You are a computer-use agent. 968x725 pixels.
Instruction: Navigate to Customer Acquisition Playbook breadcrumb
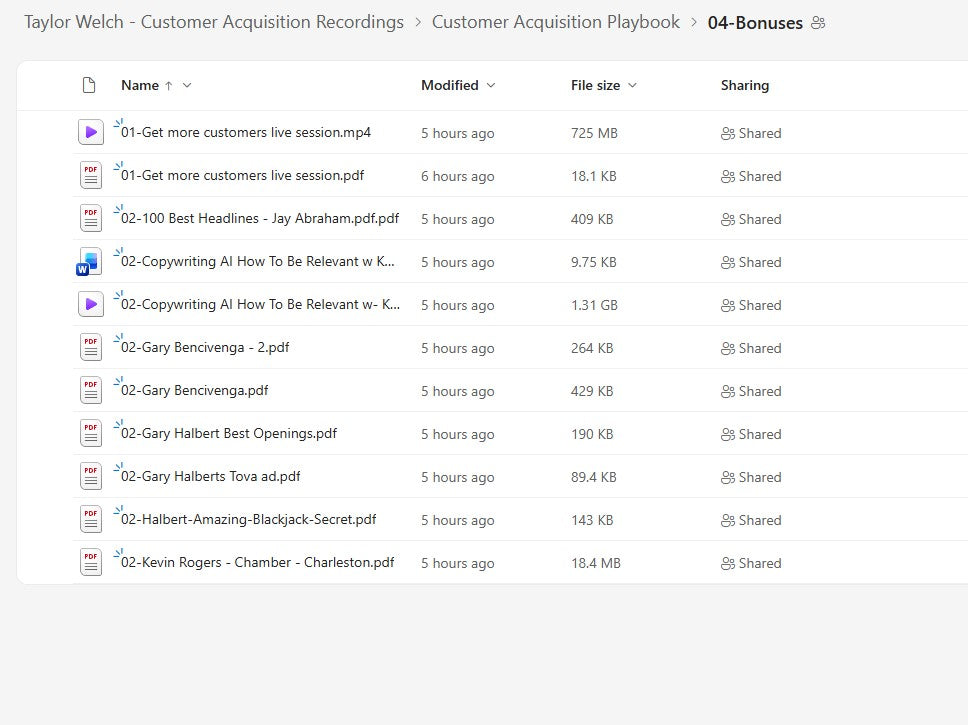click(555, 21)
